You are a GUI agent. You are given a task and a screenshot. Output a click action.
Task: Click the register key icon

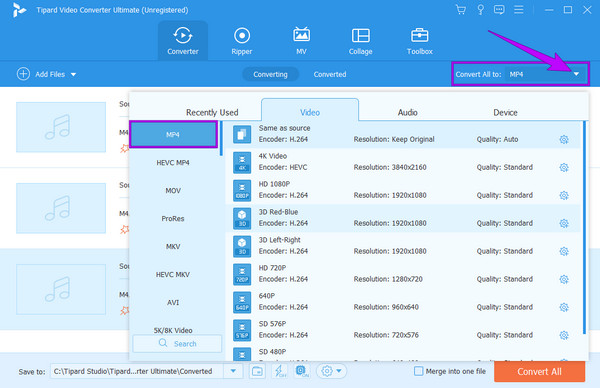click(480, 10)
